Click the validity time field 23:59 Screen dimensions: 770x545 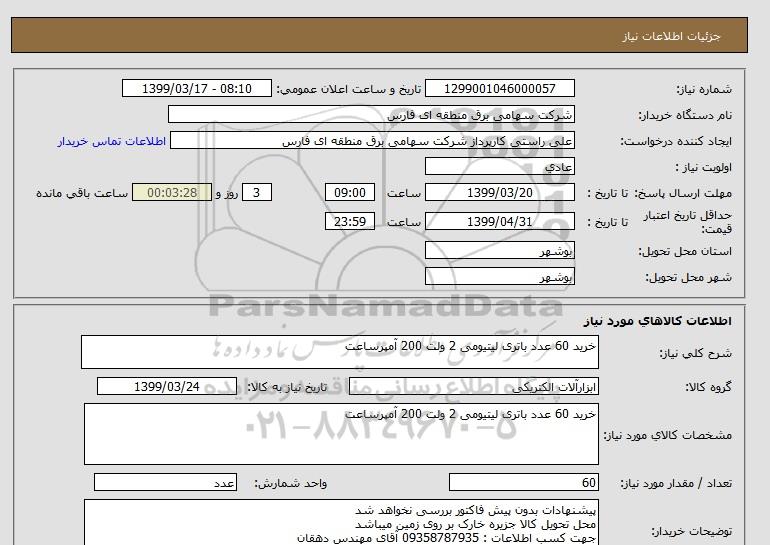pyautogui.click(x=350, y=221)
